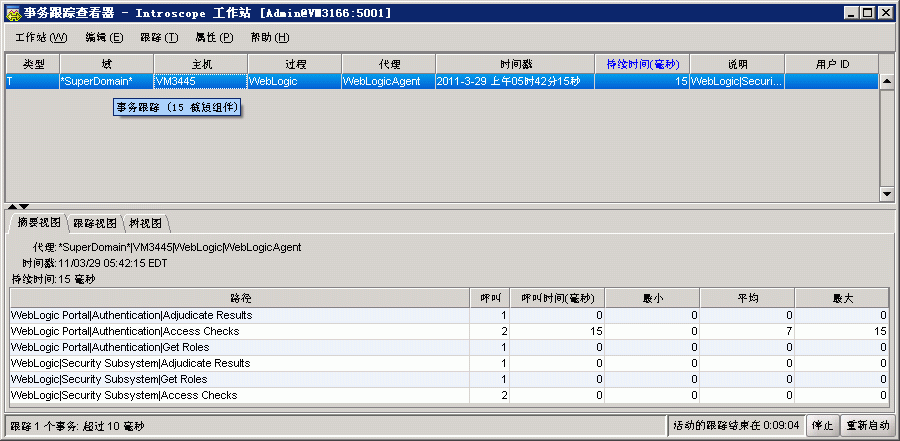This screenshot has height=441, width=900.
Task: Select WebLogic|Security Subsystem|Get Roles row
Action: pyautogui.click(x=449, y=379)
